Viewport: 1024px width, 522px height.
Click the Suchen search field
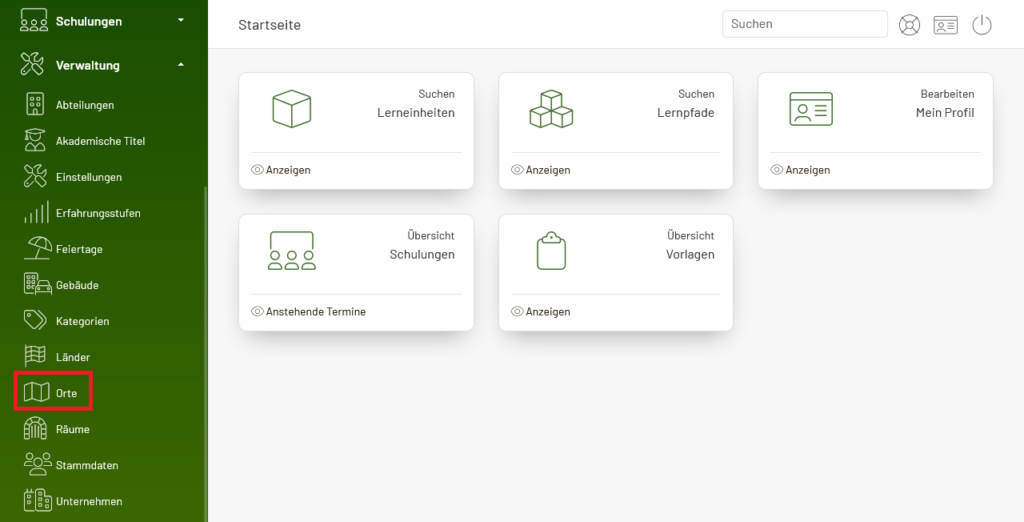click(805, 24)
